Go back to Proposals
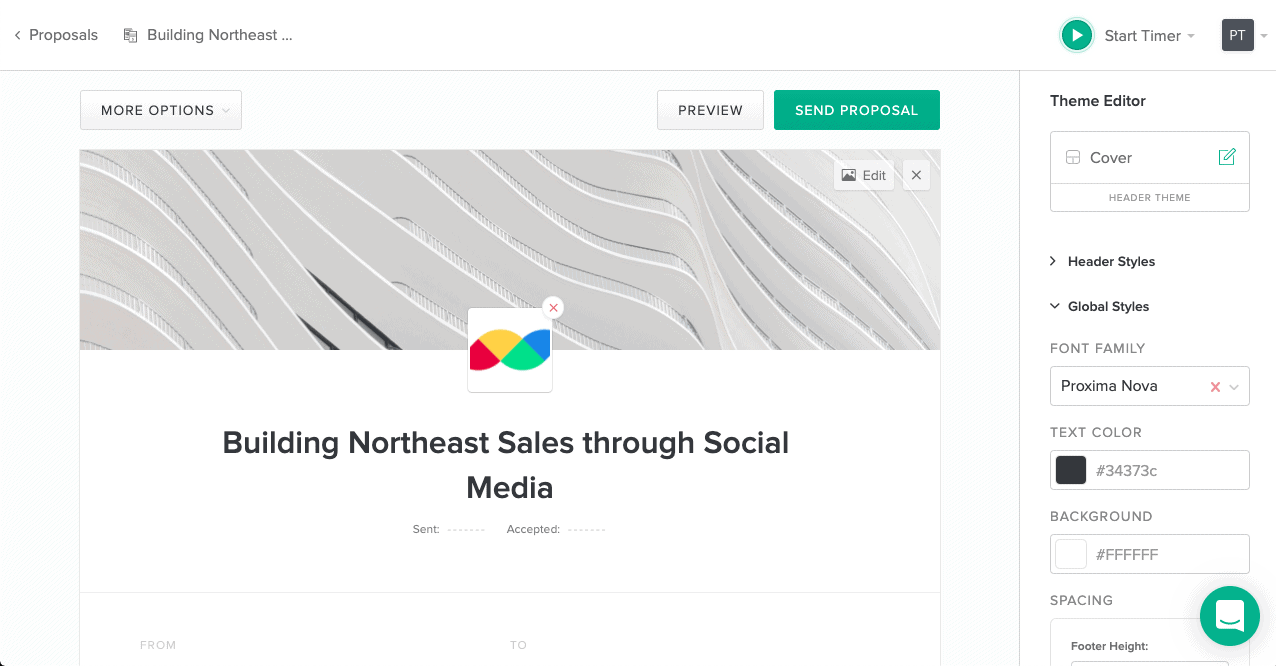The width and height of the screenshot is (1276, 666). pyautogui.click(x=56, y=35)
